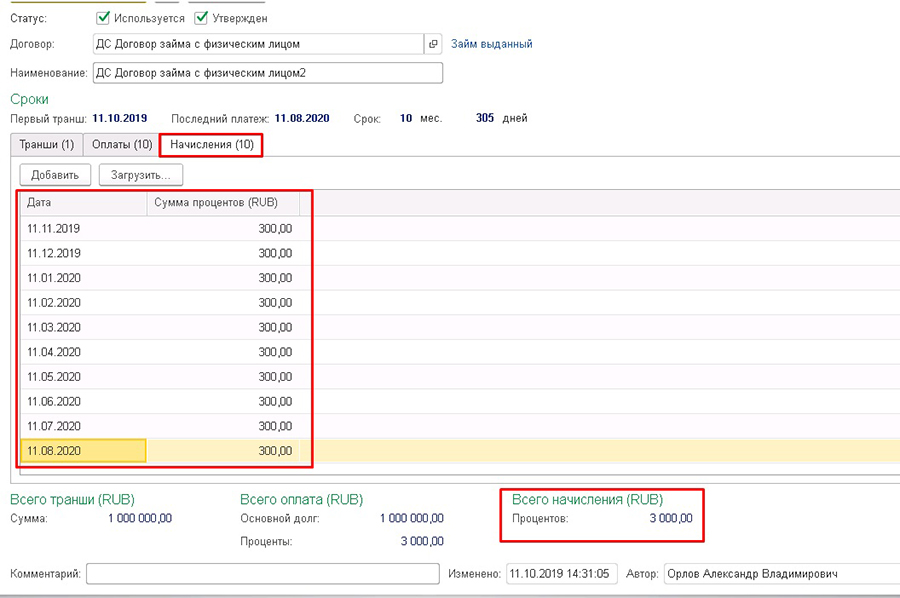Select the Начисления (10) tab
Image resolution: width=900 pixels, height=598 pixels.
[x=211, y=145]
